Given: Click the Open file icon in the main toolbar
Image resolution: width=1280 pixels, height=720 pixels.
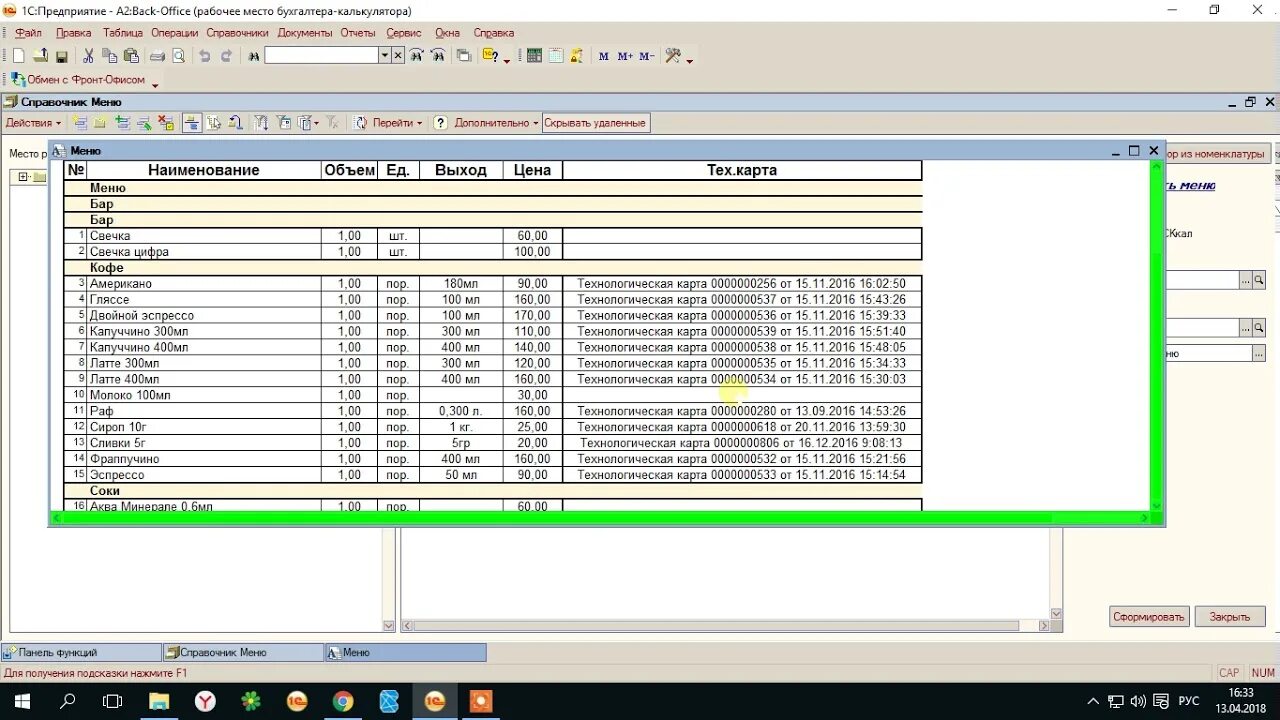Looking at the screenshot, I should pyautogui.click(x=40, y=56).
